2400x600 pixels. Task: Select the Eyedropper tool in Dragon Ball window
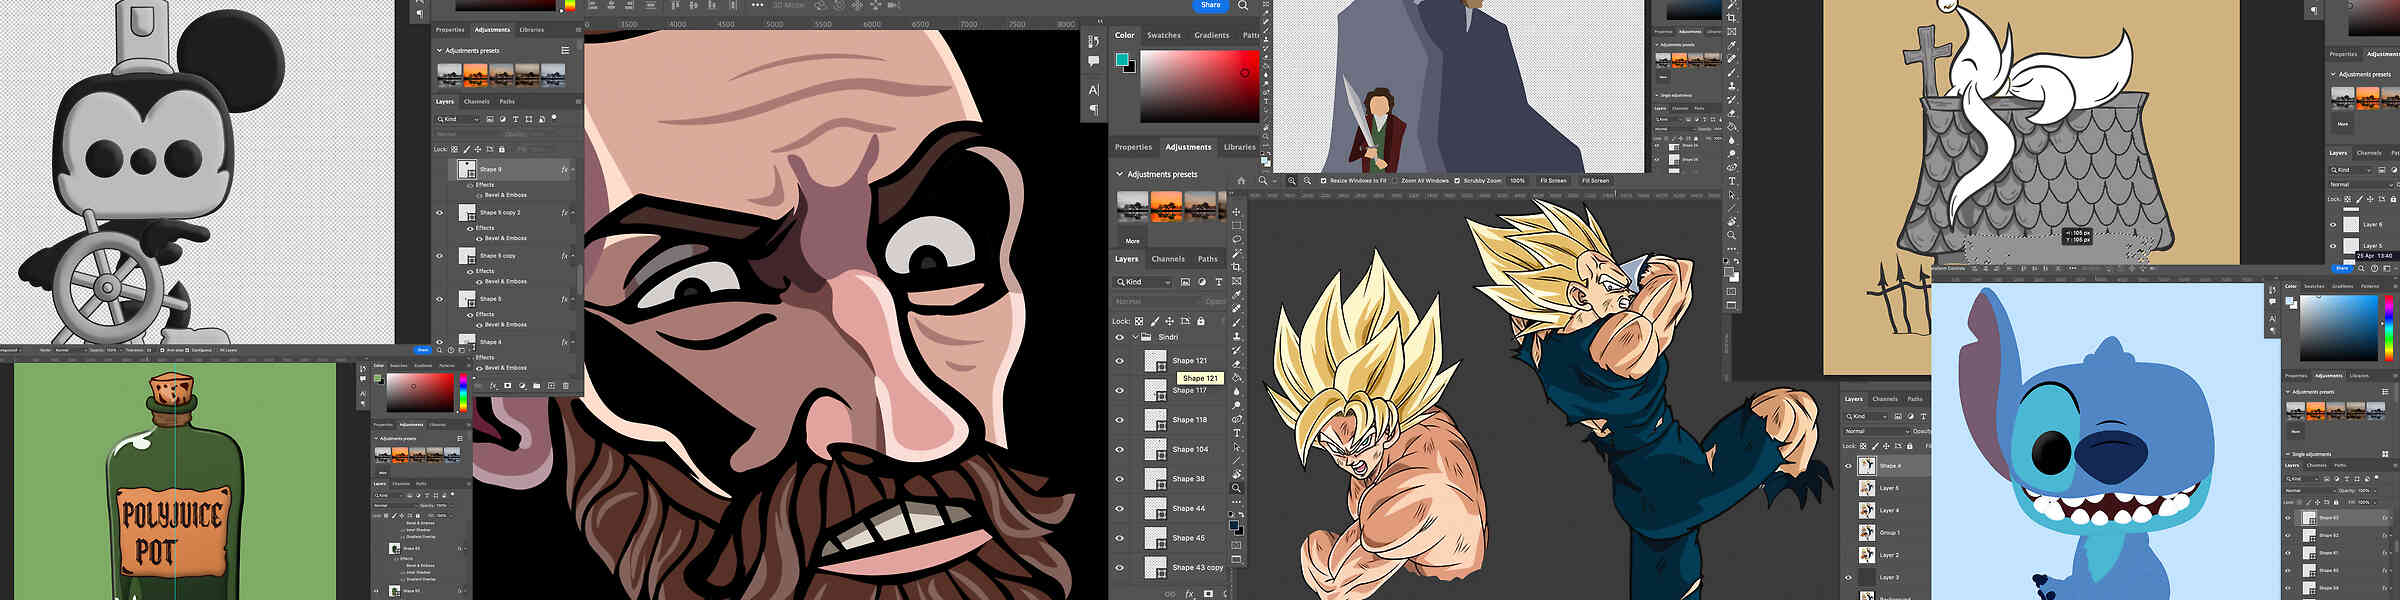[1237, 295]
